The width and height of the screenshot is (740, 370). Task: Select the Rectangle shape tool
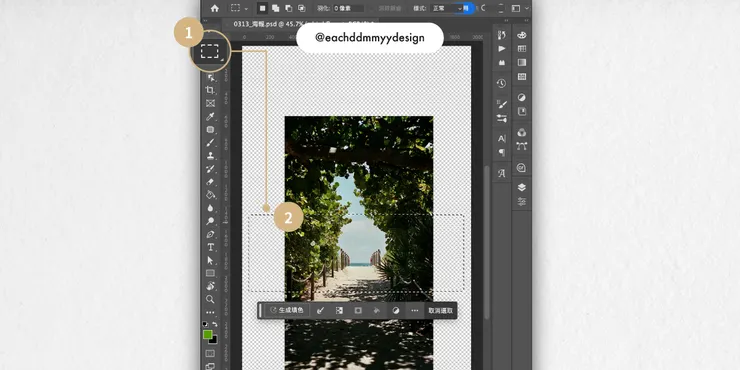point(210,273)
